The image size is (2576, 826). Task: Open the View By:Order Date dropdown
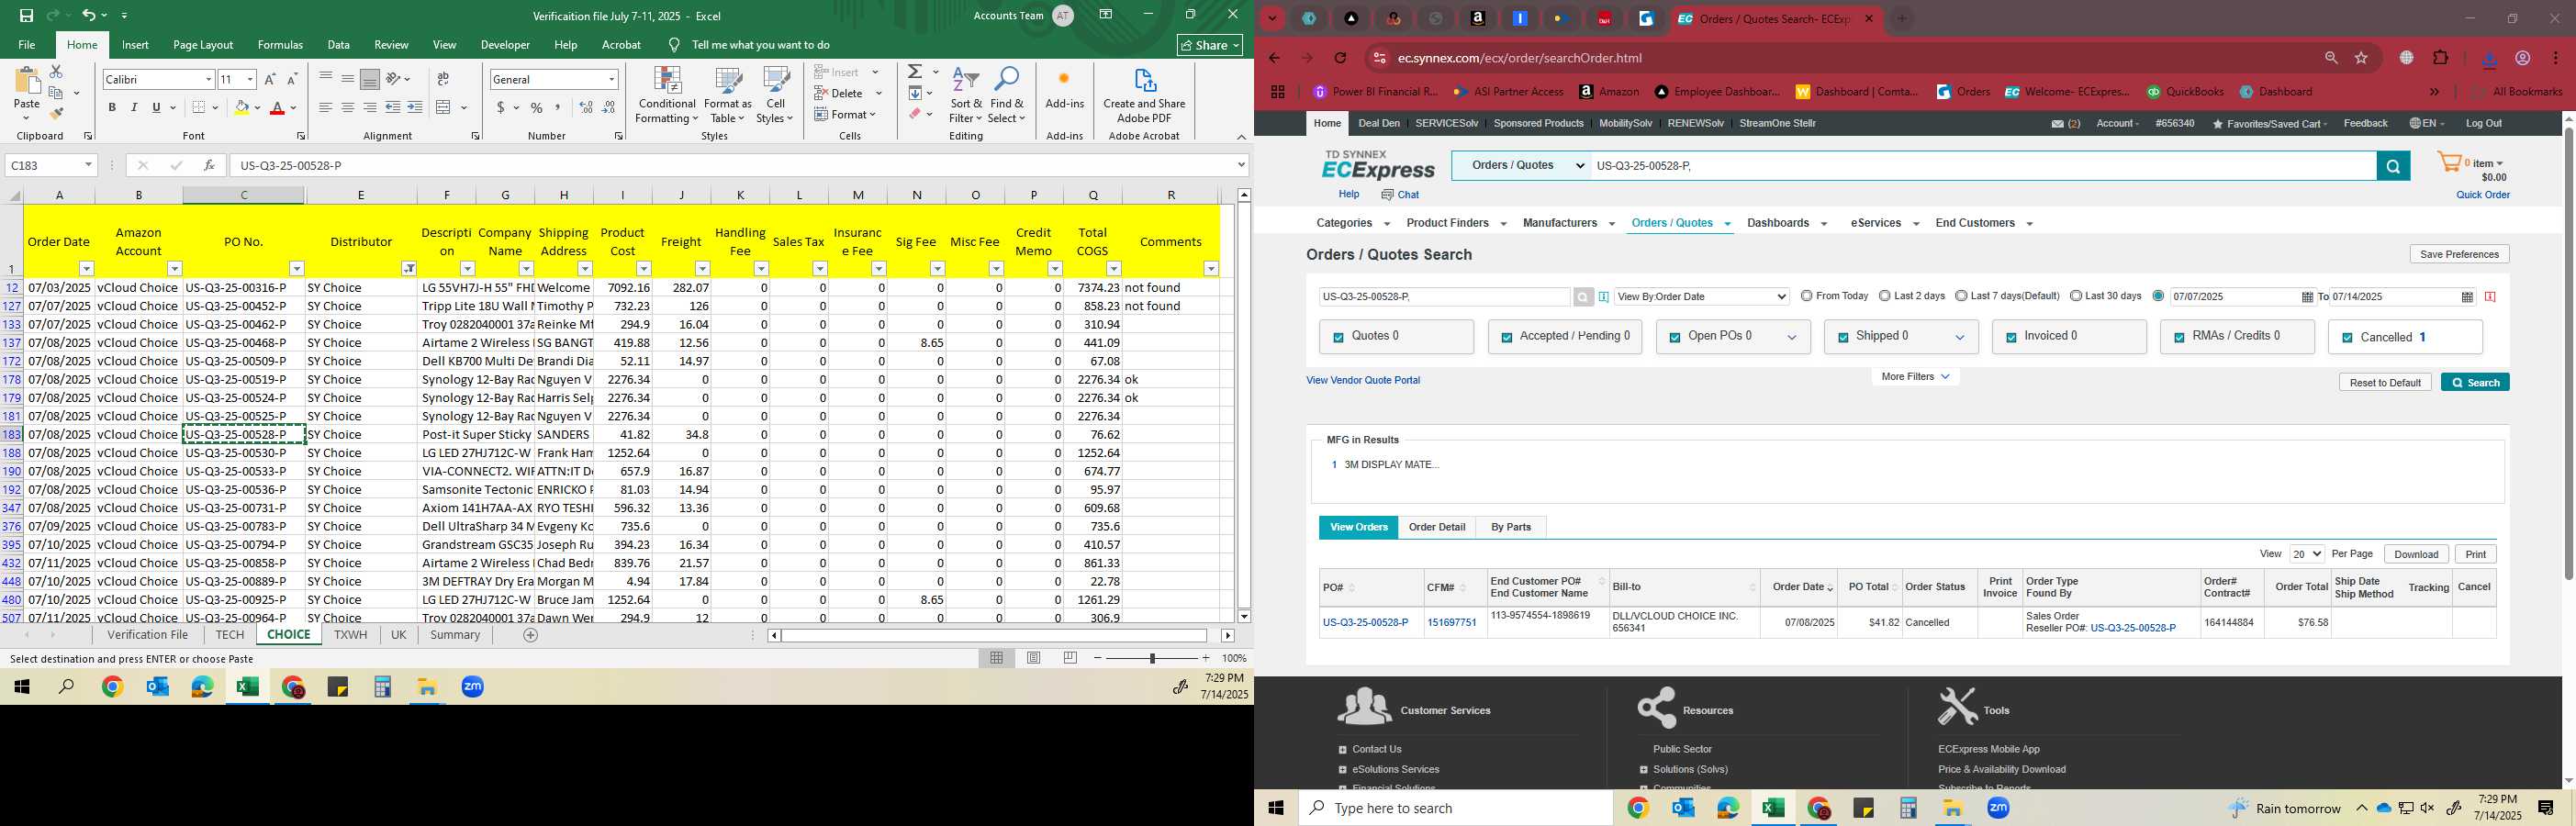coord(1701,297)
